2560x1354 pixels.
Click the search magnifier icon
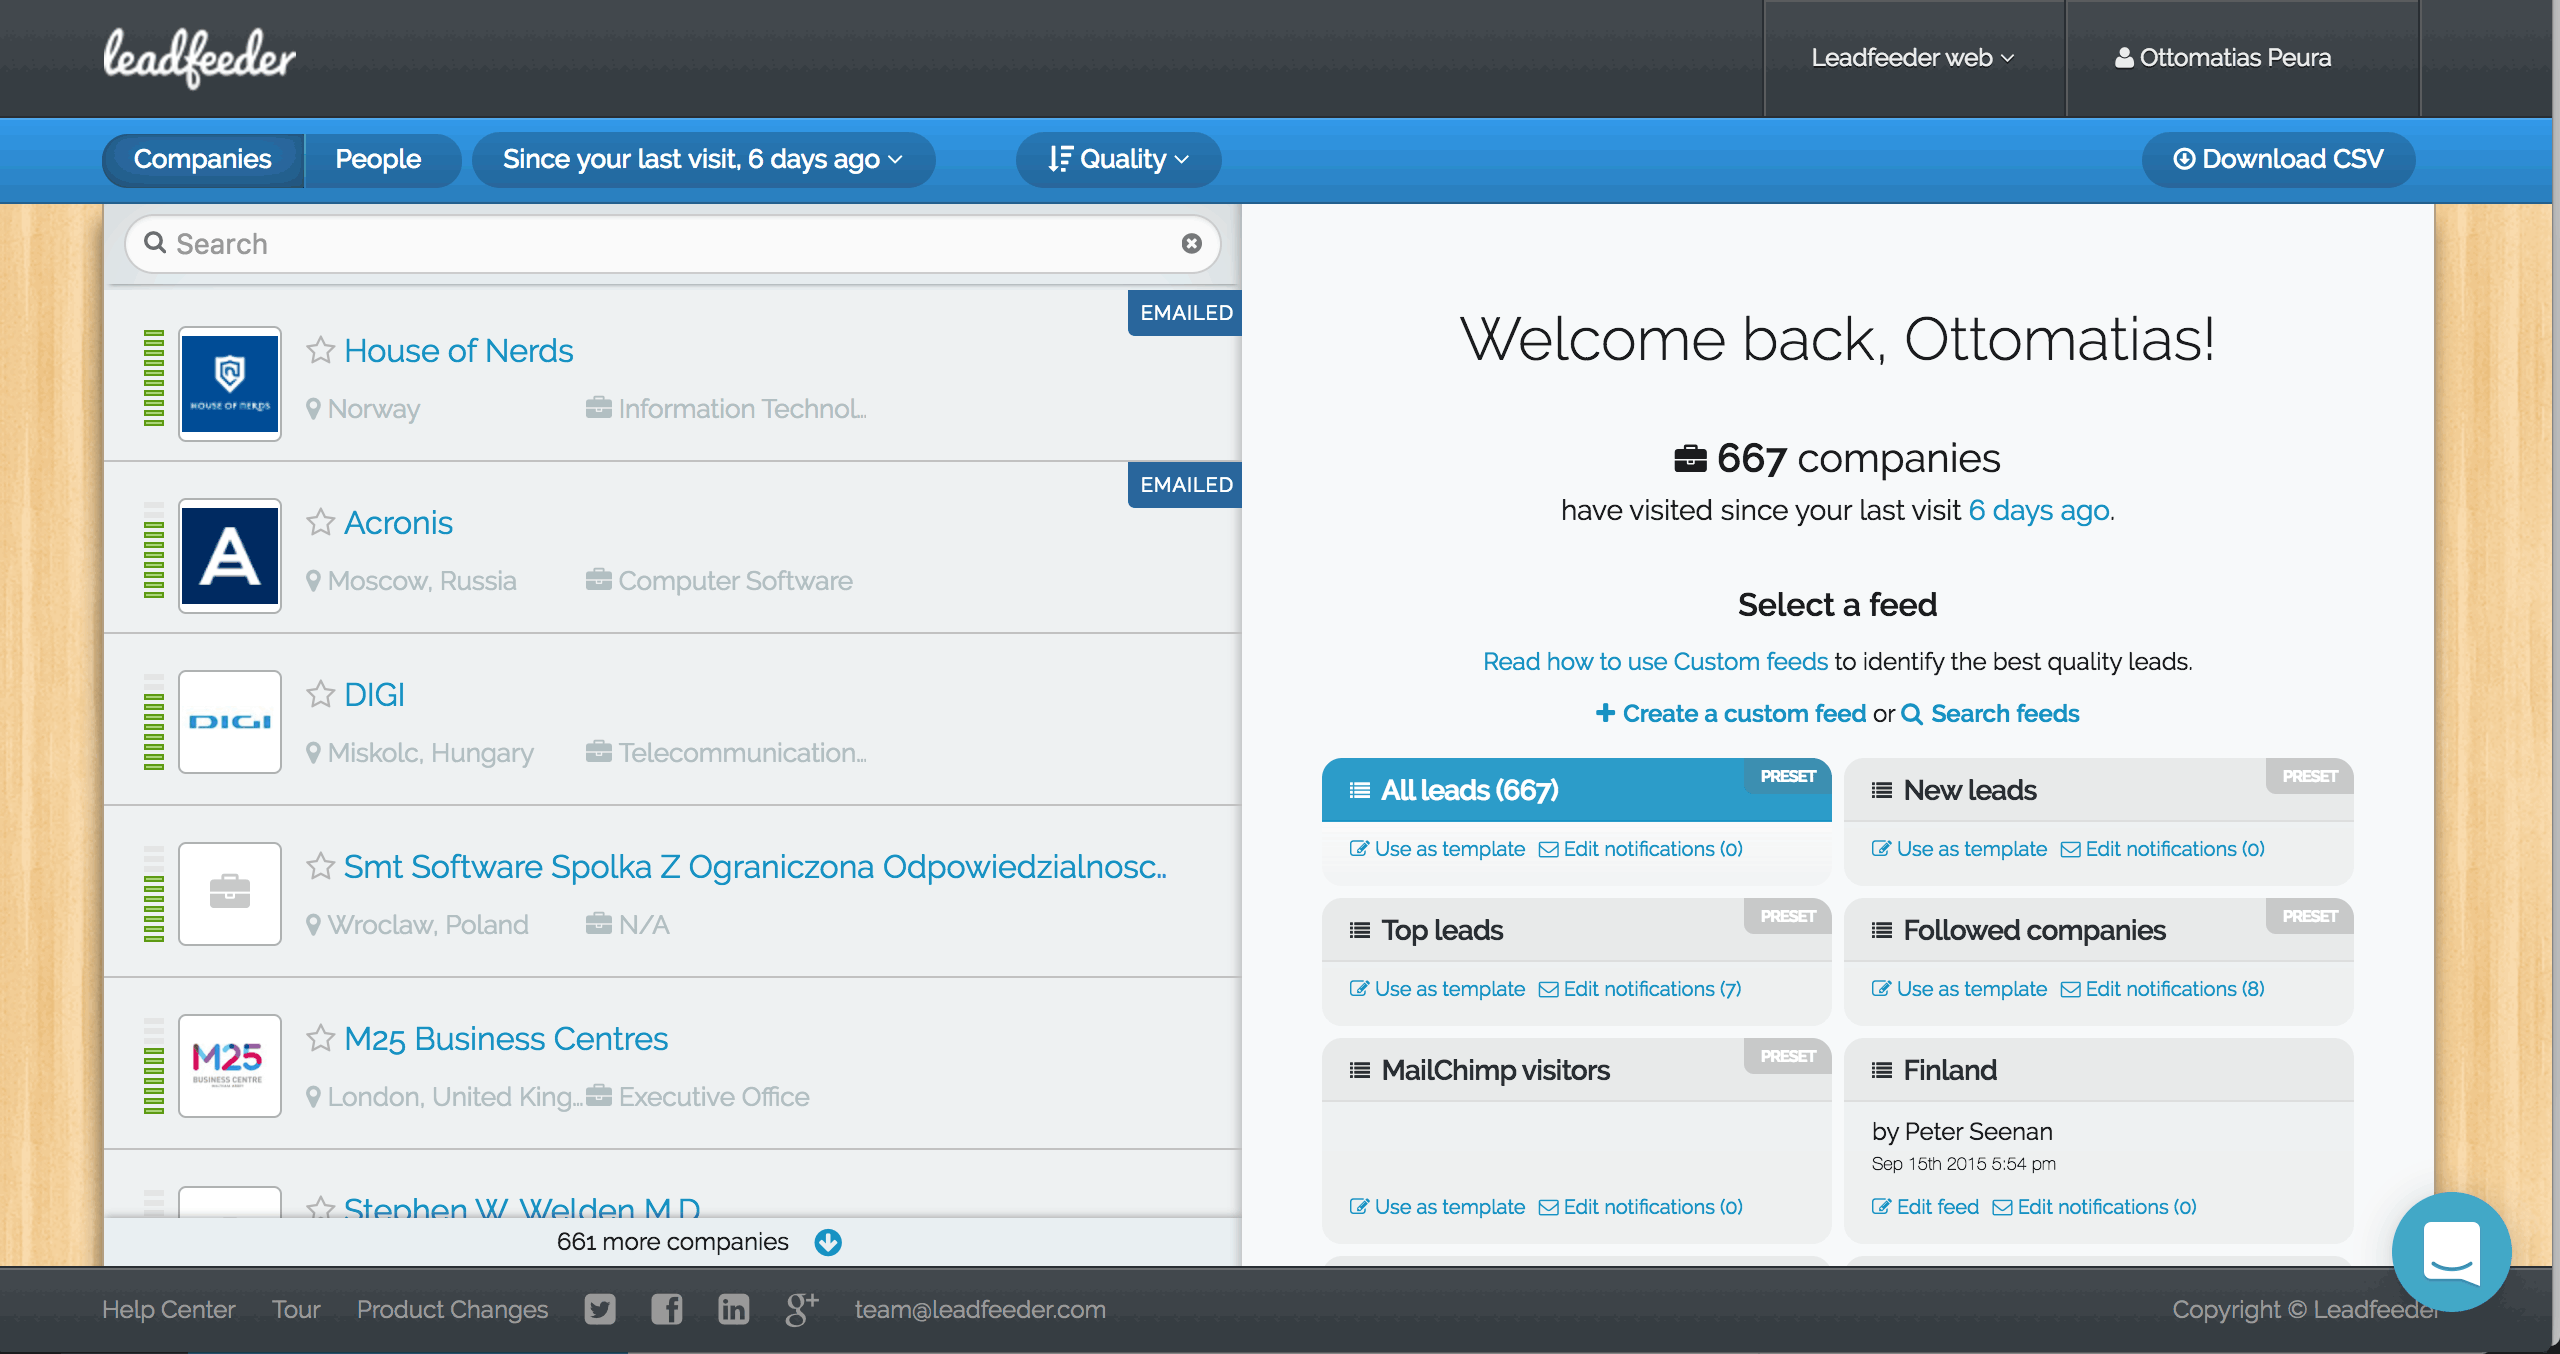pos(156,243)
